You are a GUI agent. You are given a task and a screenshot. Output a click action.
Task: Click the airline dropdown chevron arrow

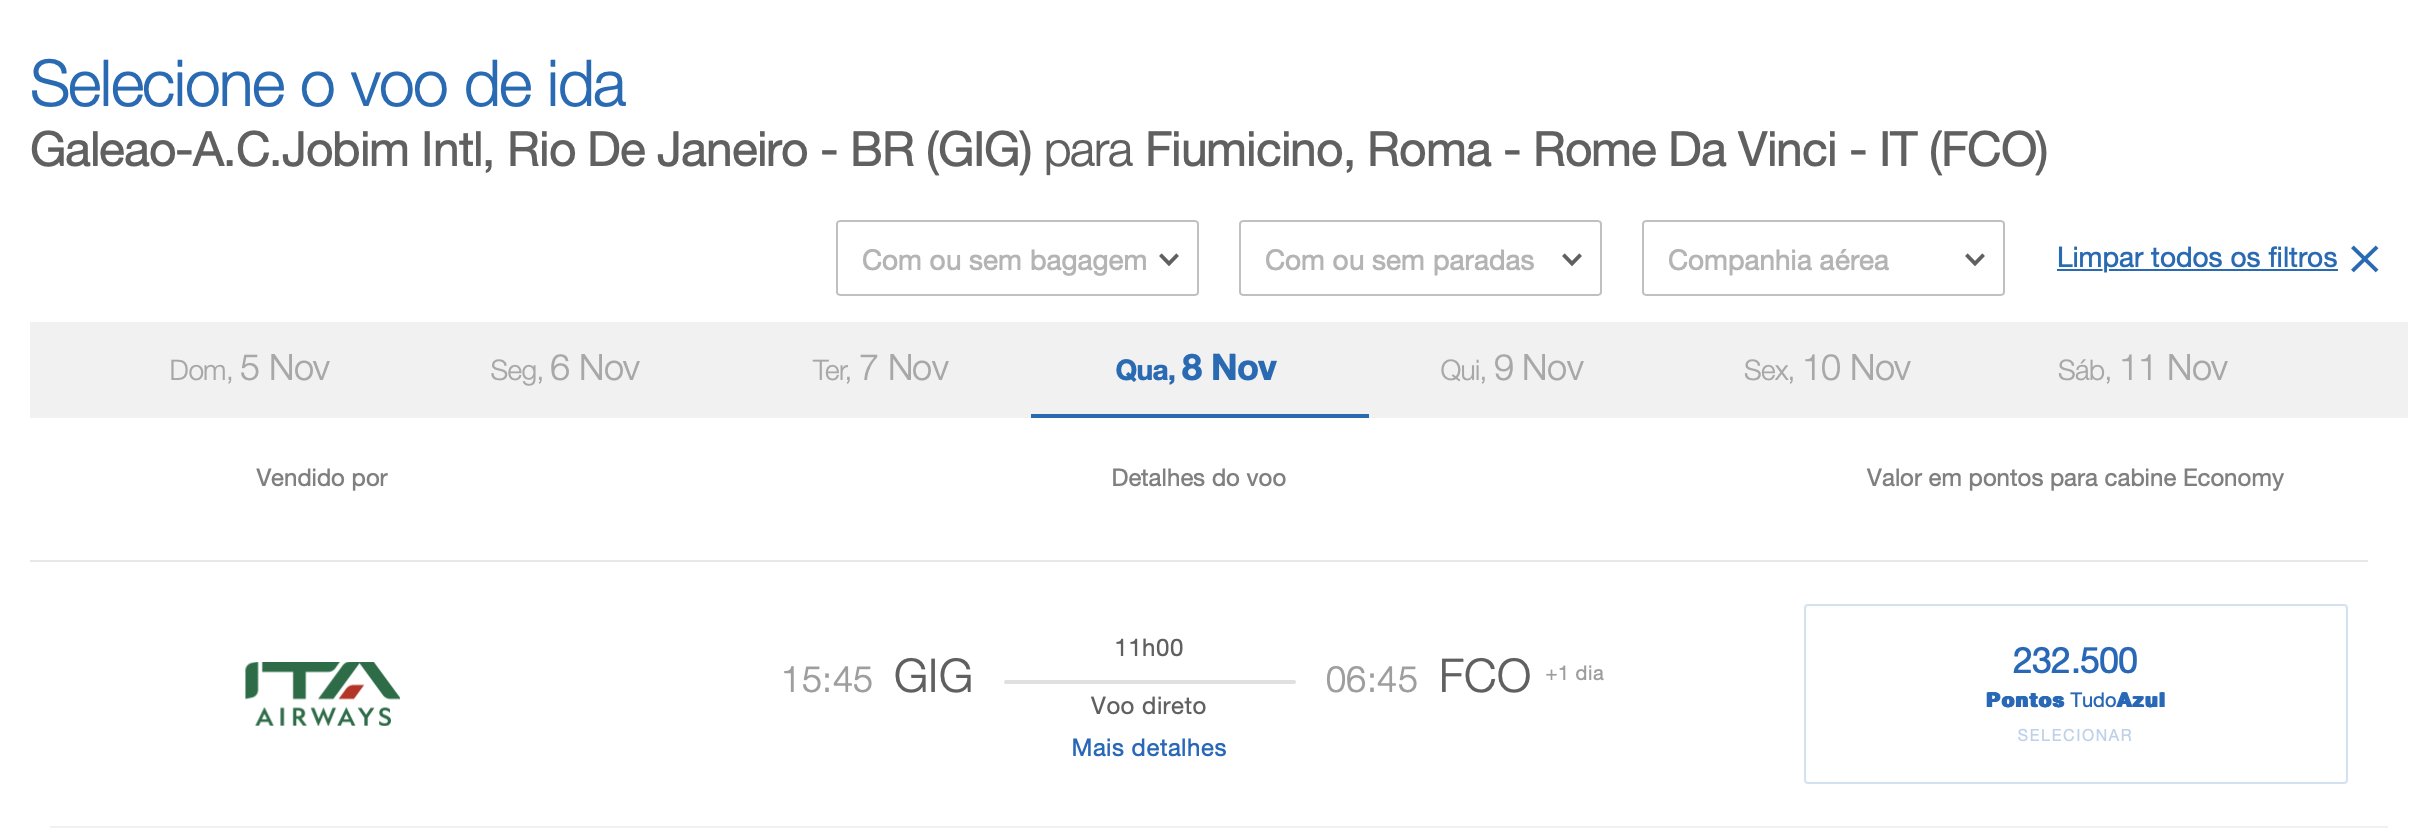[x=1975, y=260]
